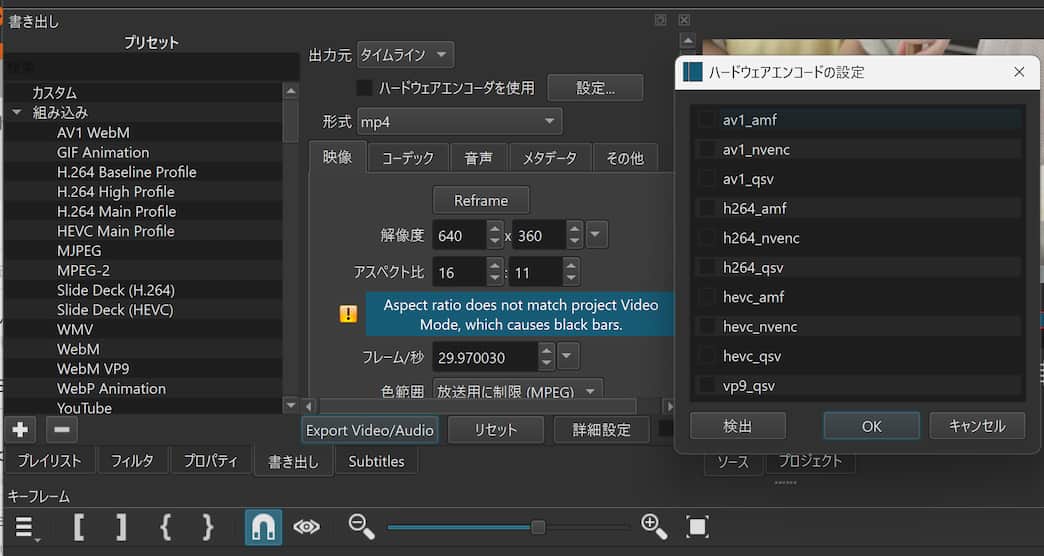Remove export preset with minus button
This screenshot has width=1044, height=556.
(x=62, y=429)
